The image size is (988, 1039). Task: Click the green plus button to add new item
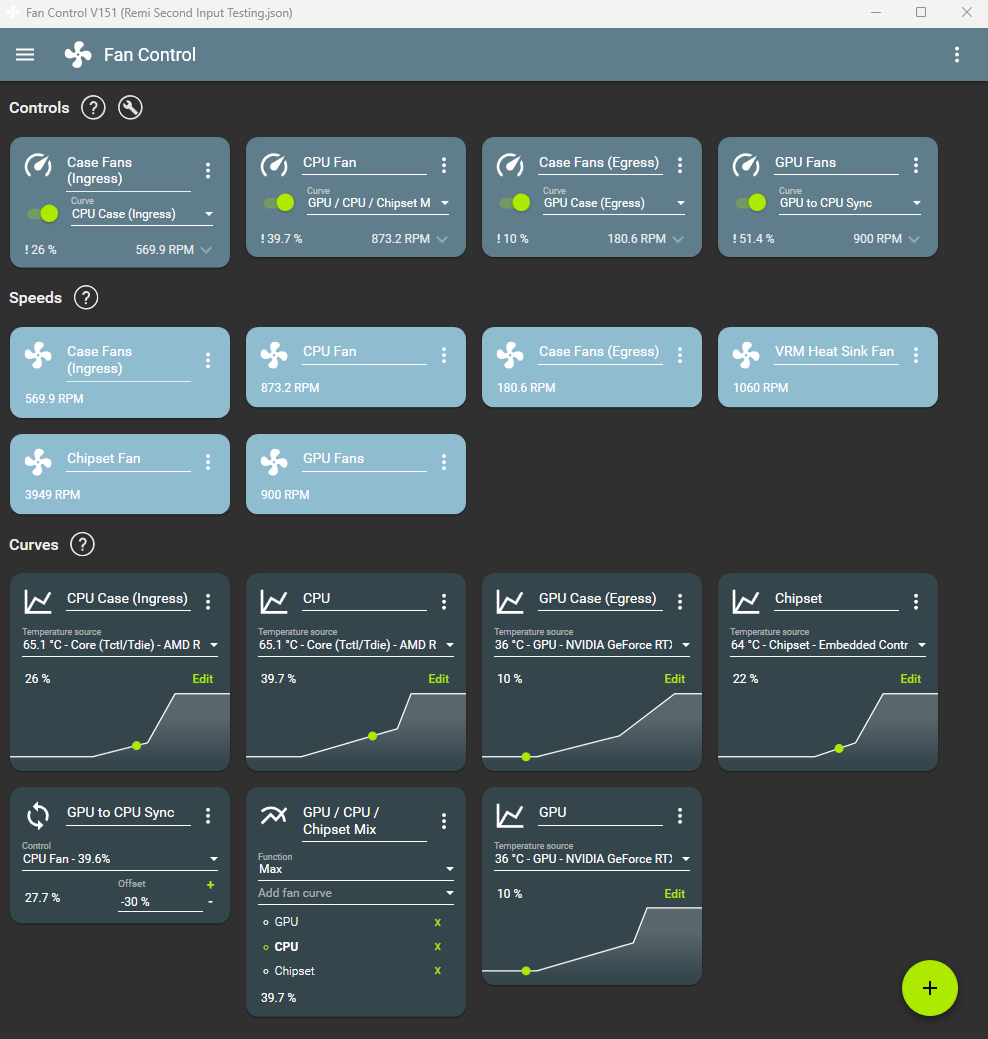[x=930, y=988]
